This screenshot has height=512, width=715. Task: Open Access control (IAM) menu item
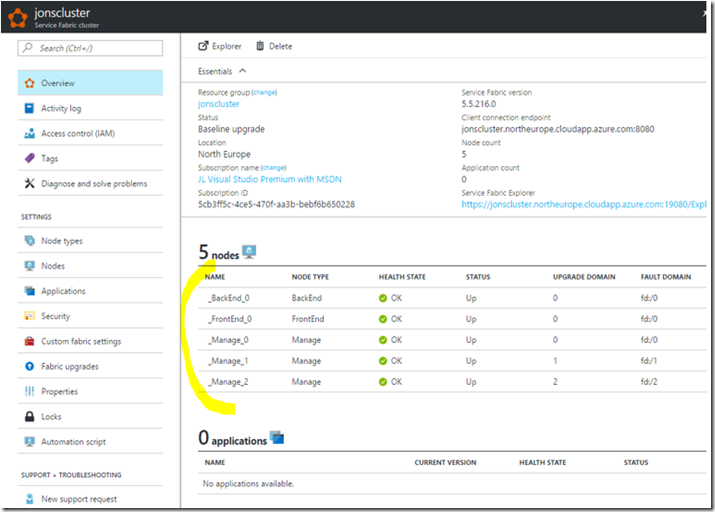pos(90,133)
